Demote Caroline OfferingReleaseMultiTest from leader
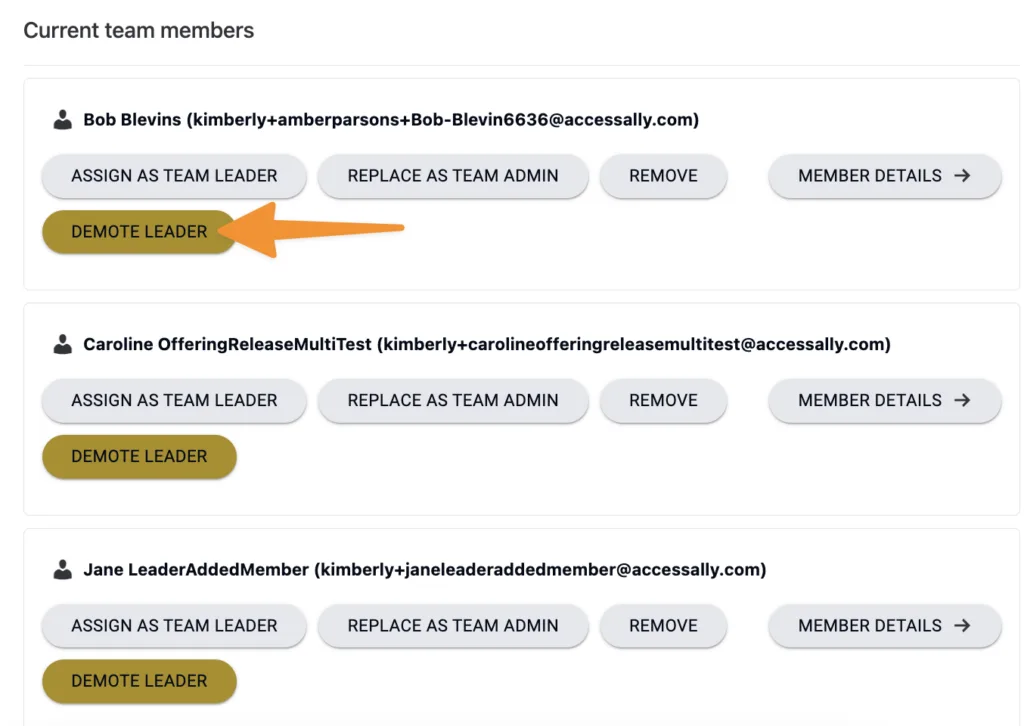Screen dimensions: 1024x726 pos(139,456)
